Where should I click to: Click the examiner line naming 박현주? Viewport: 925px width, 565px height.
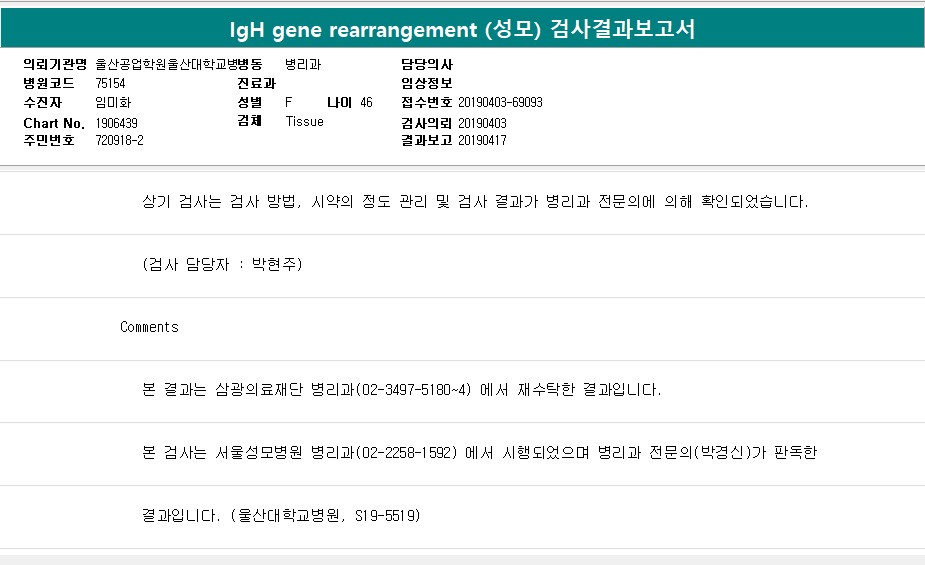pyautogui.click(x=222, y=265)
